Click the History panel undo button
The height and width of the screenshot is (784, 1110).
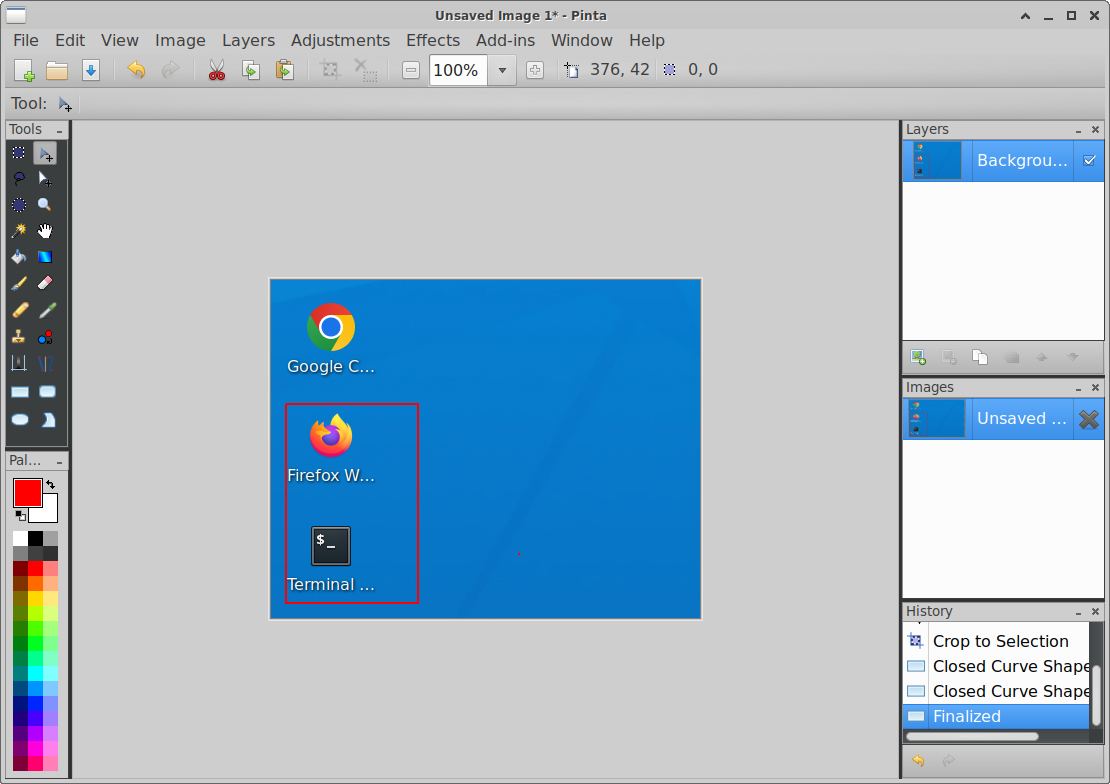[x=918, y=761]
